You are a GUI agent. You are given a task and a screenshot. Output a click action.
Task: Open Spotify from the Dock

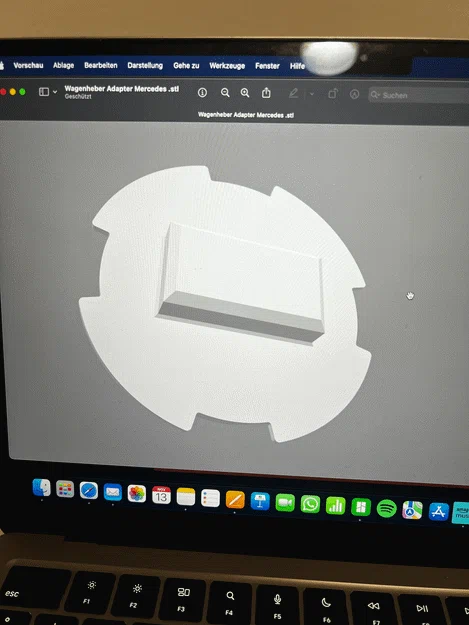pyautogui.click(x=387, y=509)
